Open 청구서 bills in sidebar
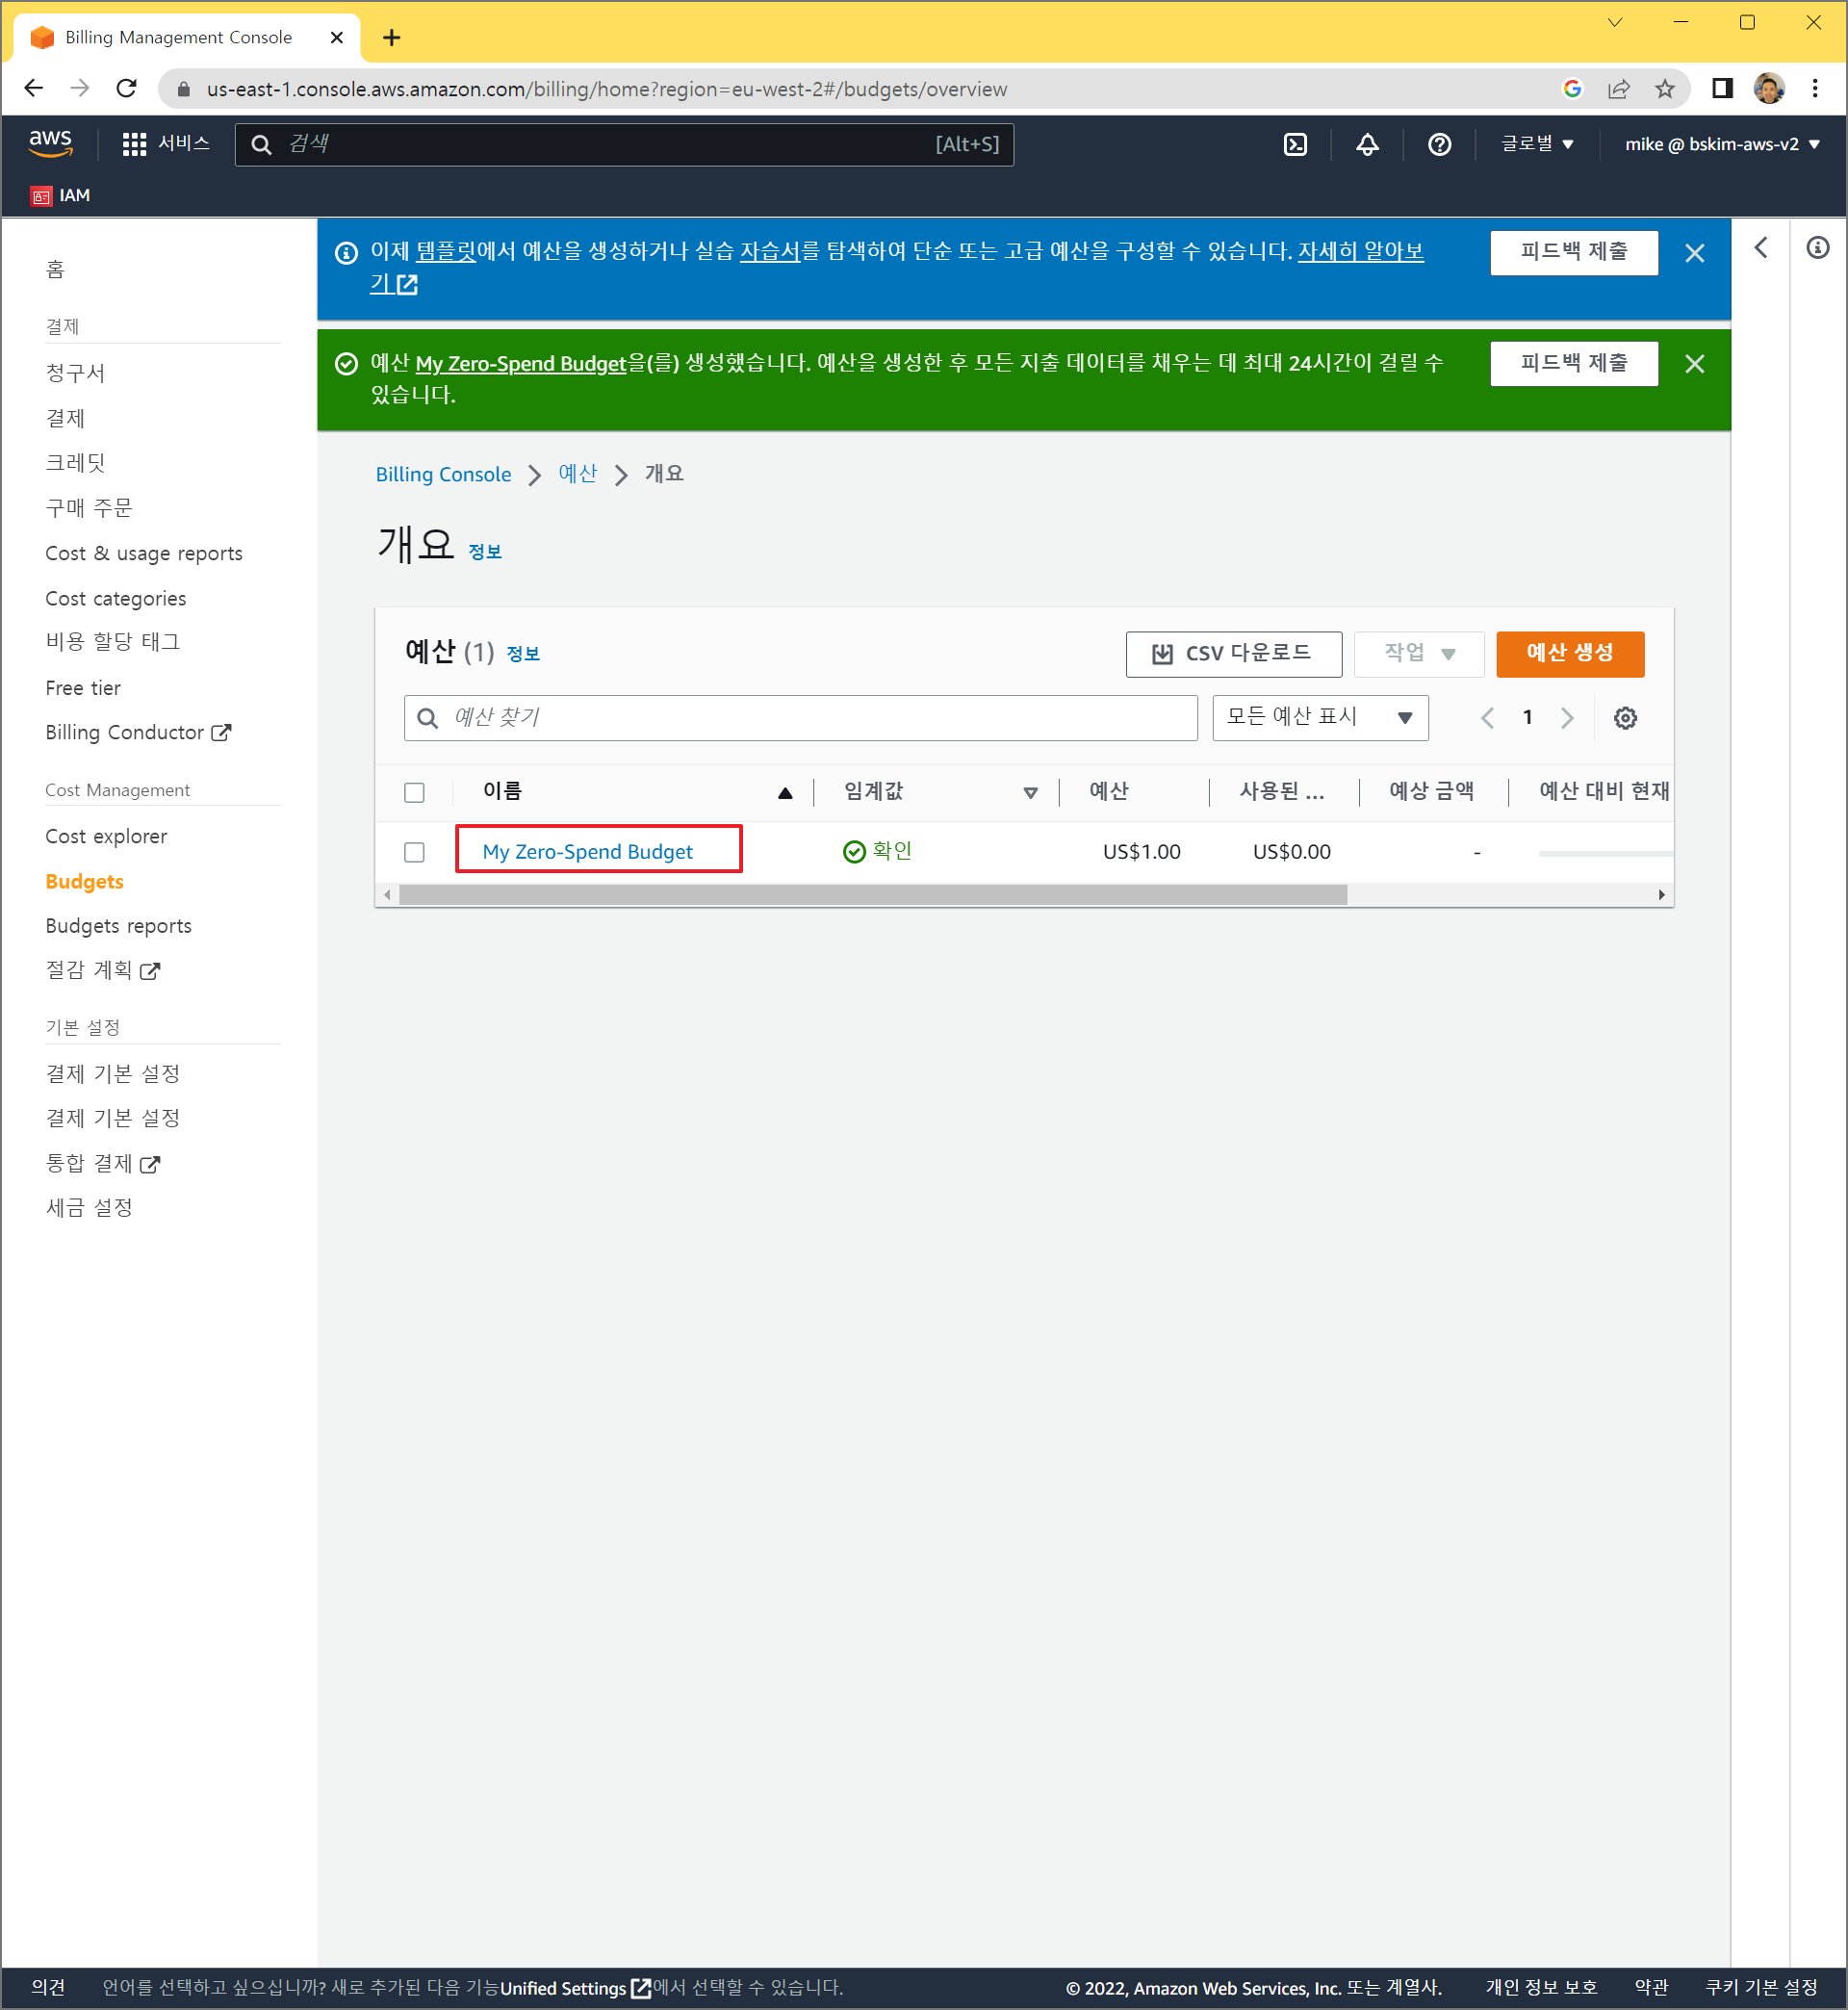The height and width of the screenshot is (2010, 1848). pos(75,373)
